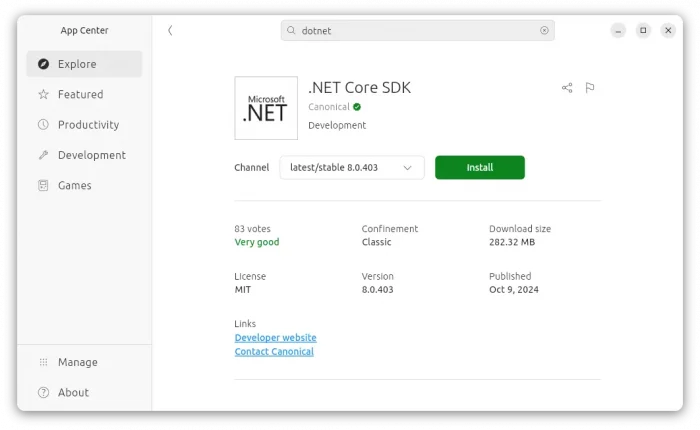700x430 pixels.
Task: Open the Featured section
Action: pyautogui.click(x=84, y=94)
